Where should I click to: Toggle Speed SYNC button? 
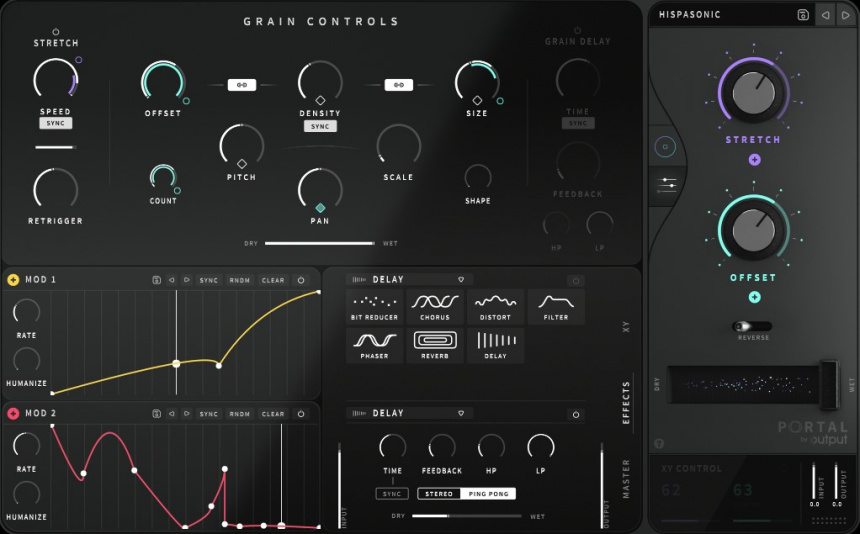[55, 123]
